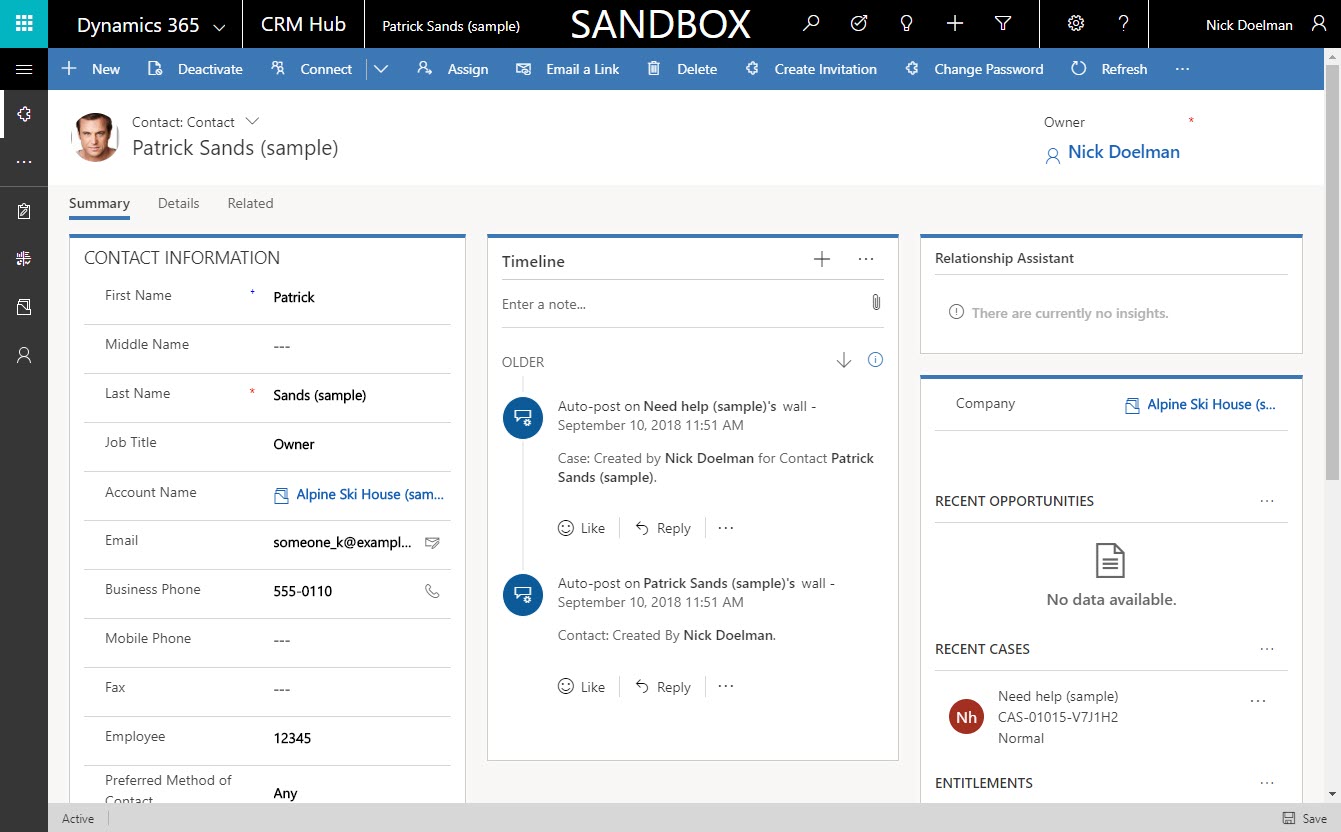Click the search magnifier icon in top bar
Screen dimensions: 1341x832
[811, 24]
